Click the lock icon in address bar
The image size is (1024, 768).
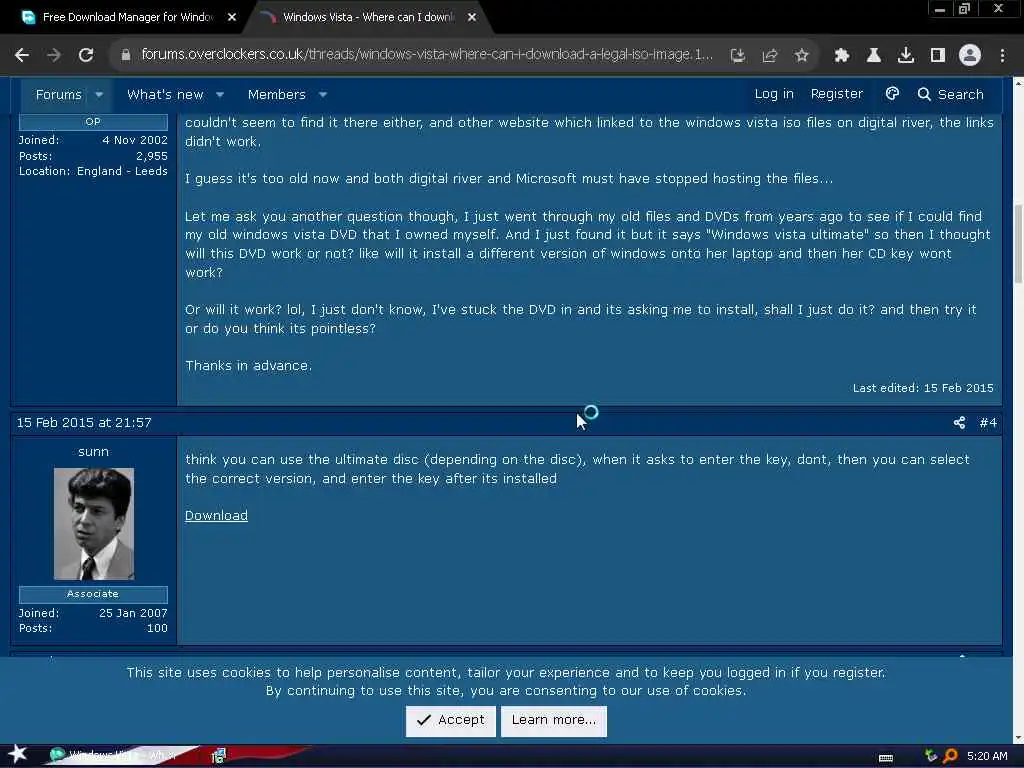coord(126,56)
